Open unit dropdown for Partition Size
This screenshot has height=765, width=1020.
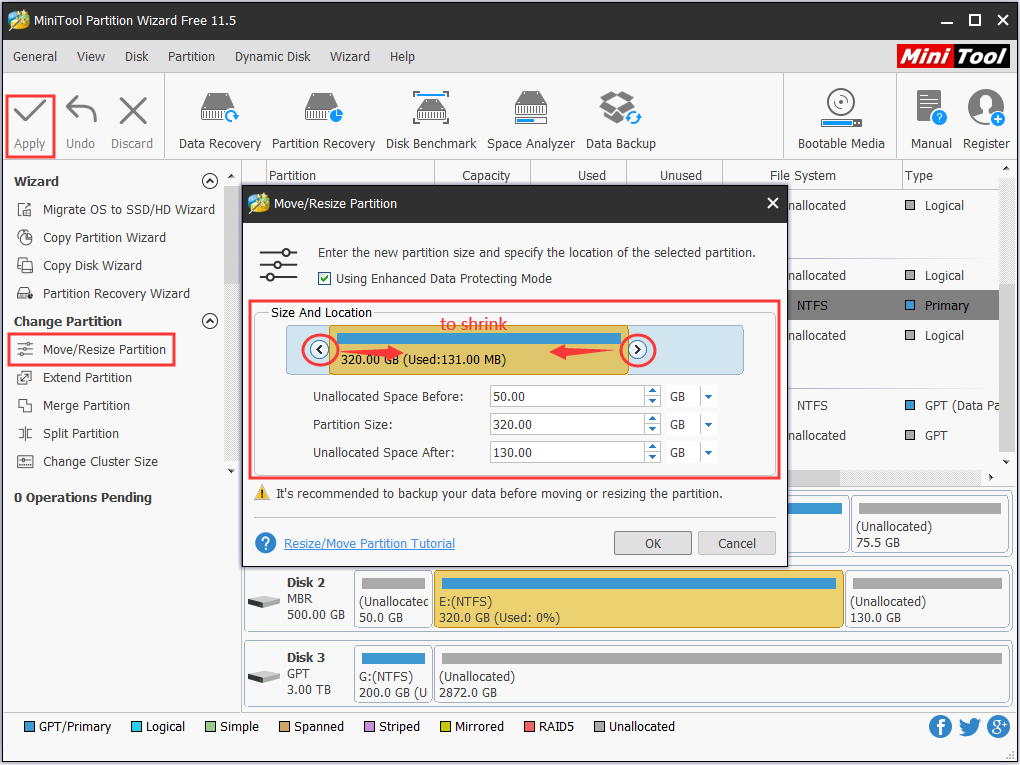(x=708, y=424)
